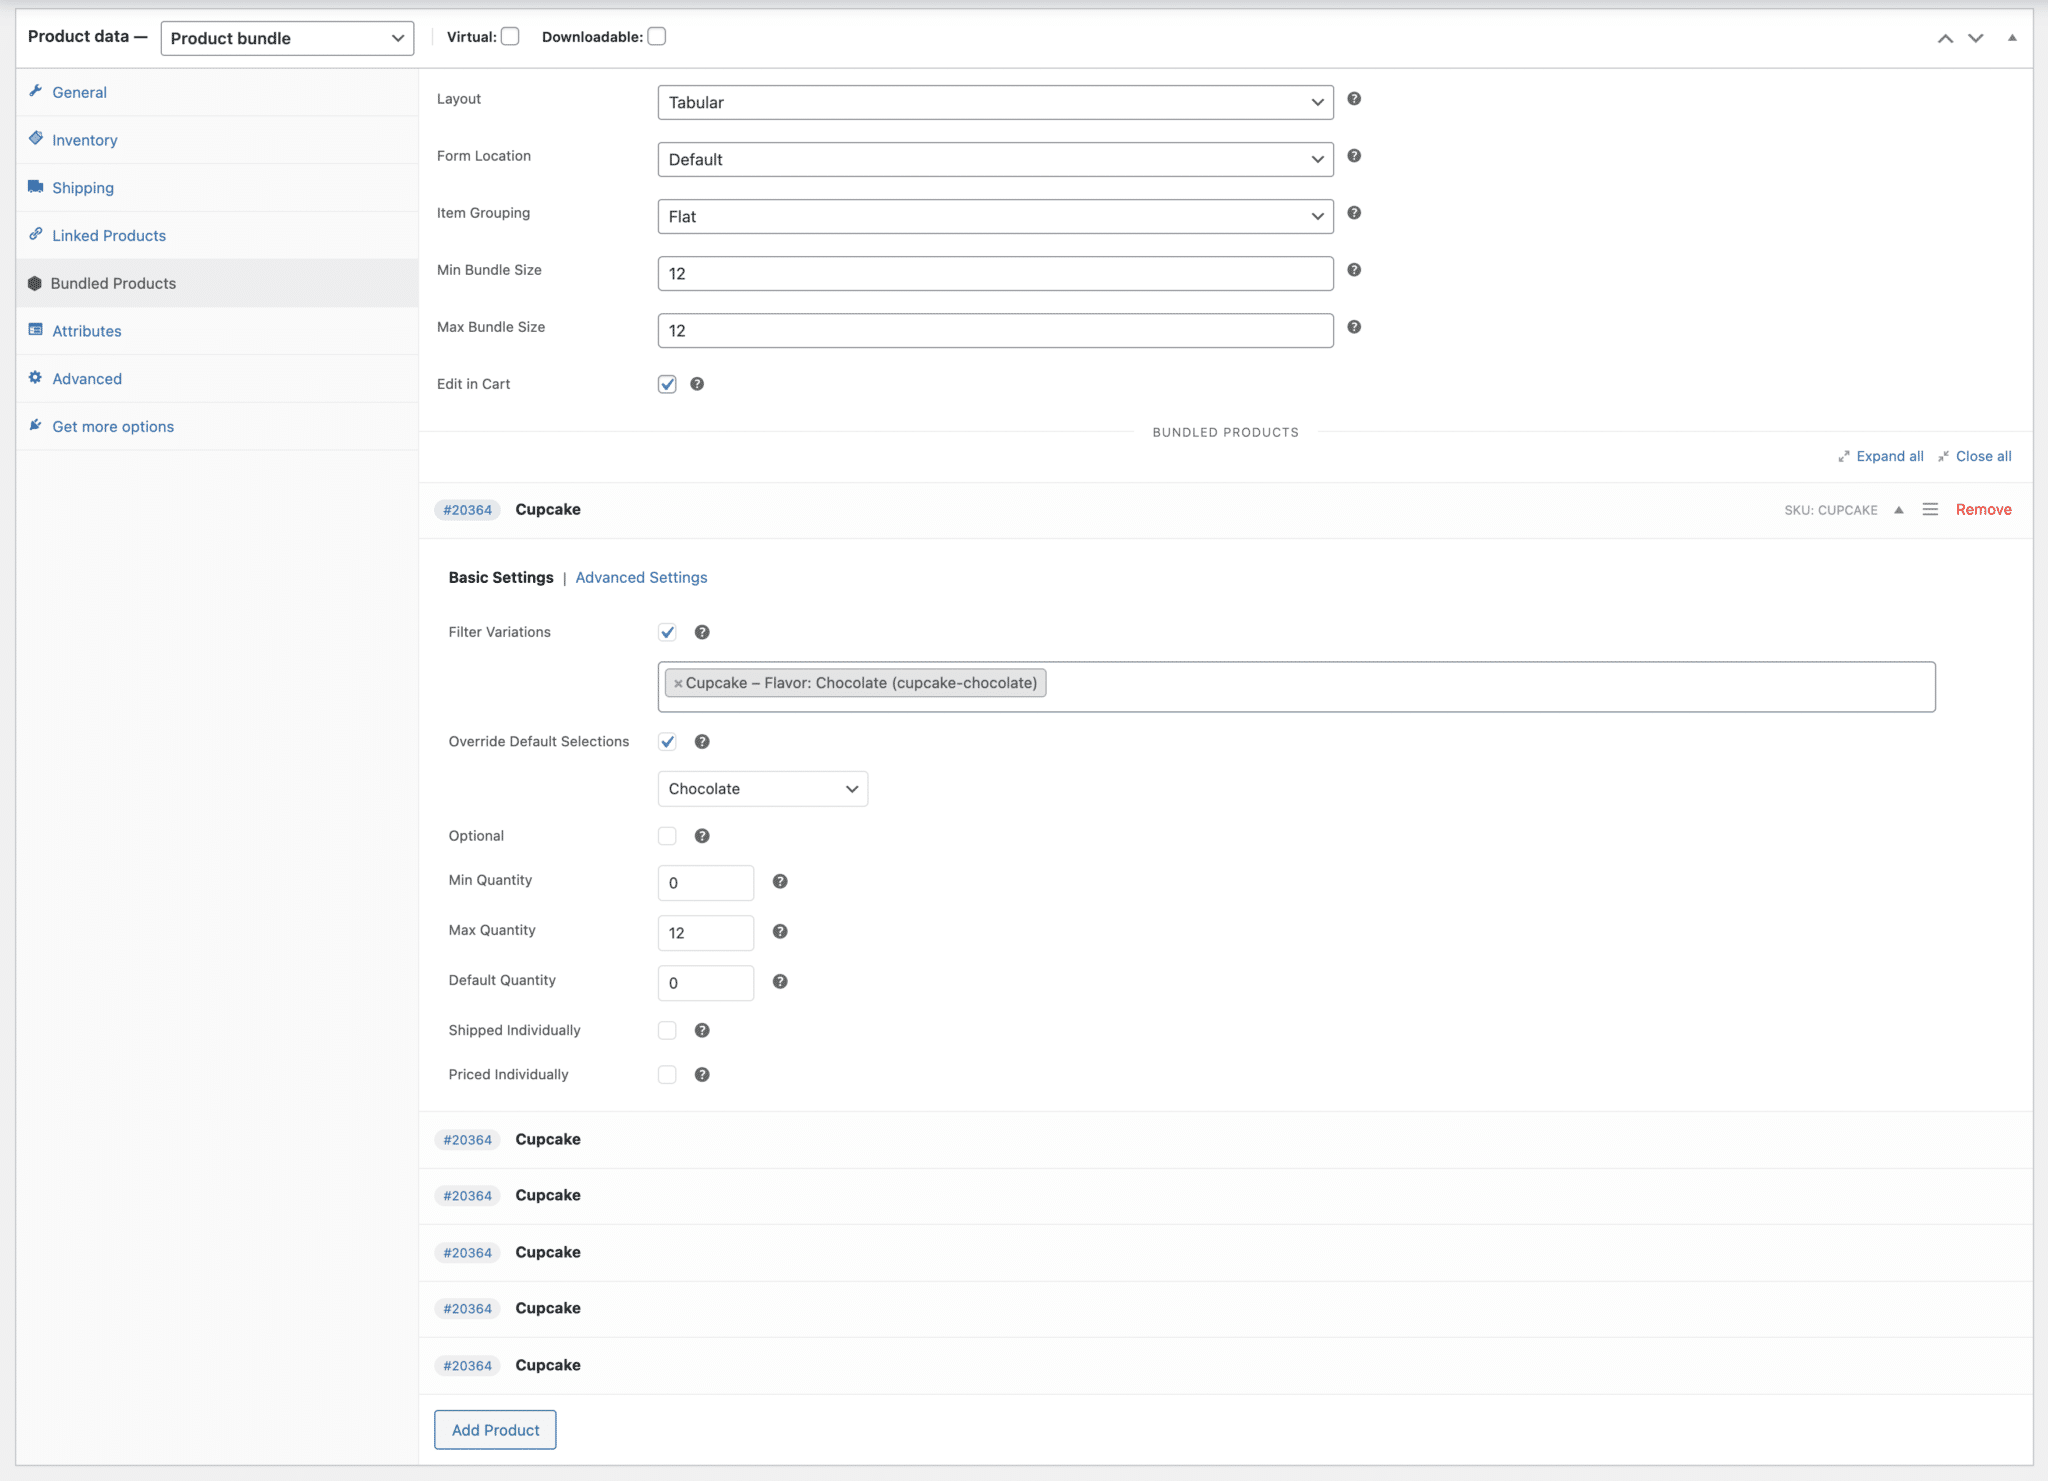The height and width of the screenshot is (1481, 2048).
Task: Click the Add Product button
Action: (x=495, y=1430)
